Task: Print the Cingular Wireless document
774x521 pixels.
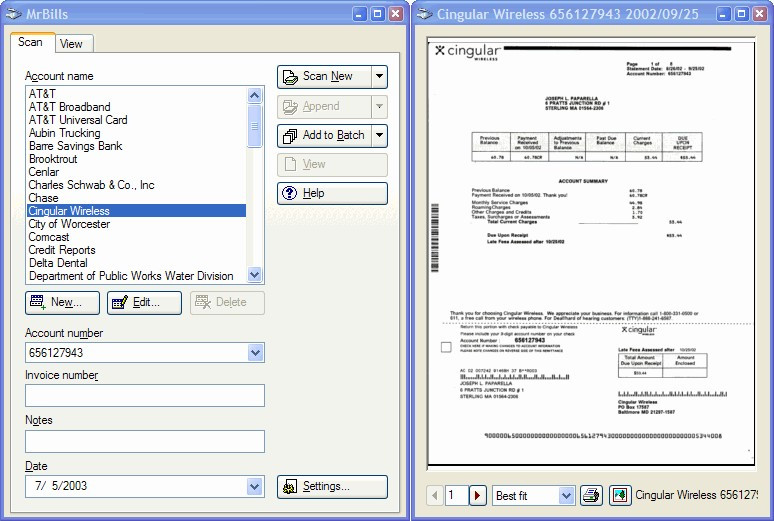Action: coord(590,495)
